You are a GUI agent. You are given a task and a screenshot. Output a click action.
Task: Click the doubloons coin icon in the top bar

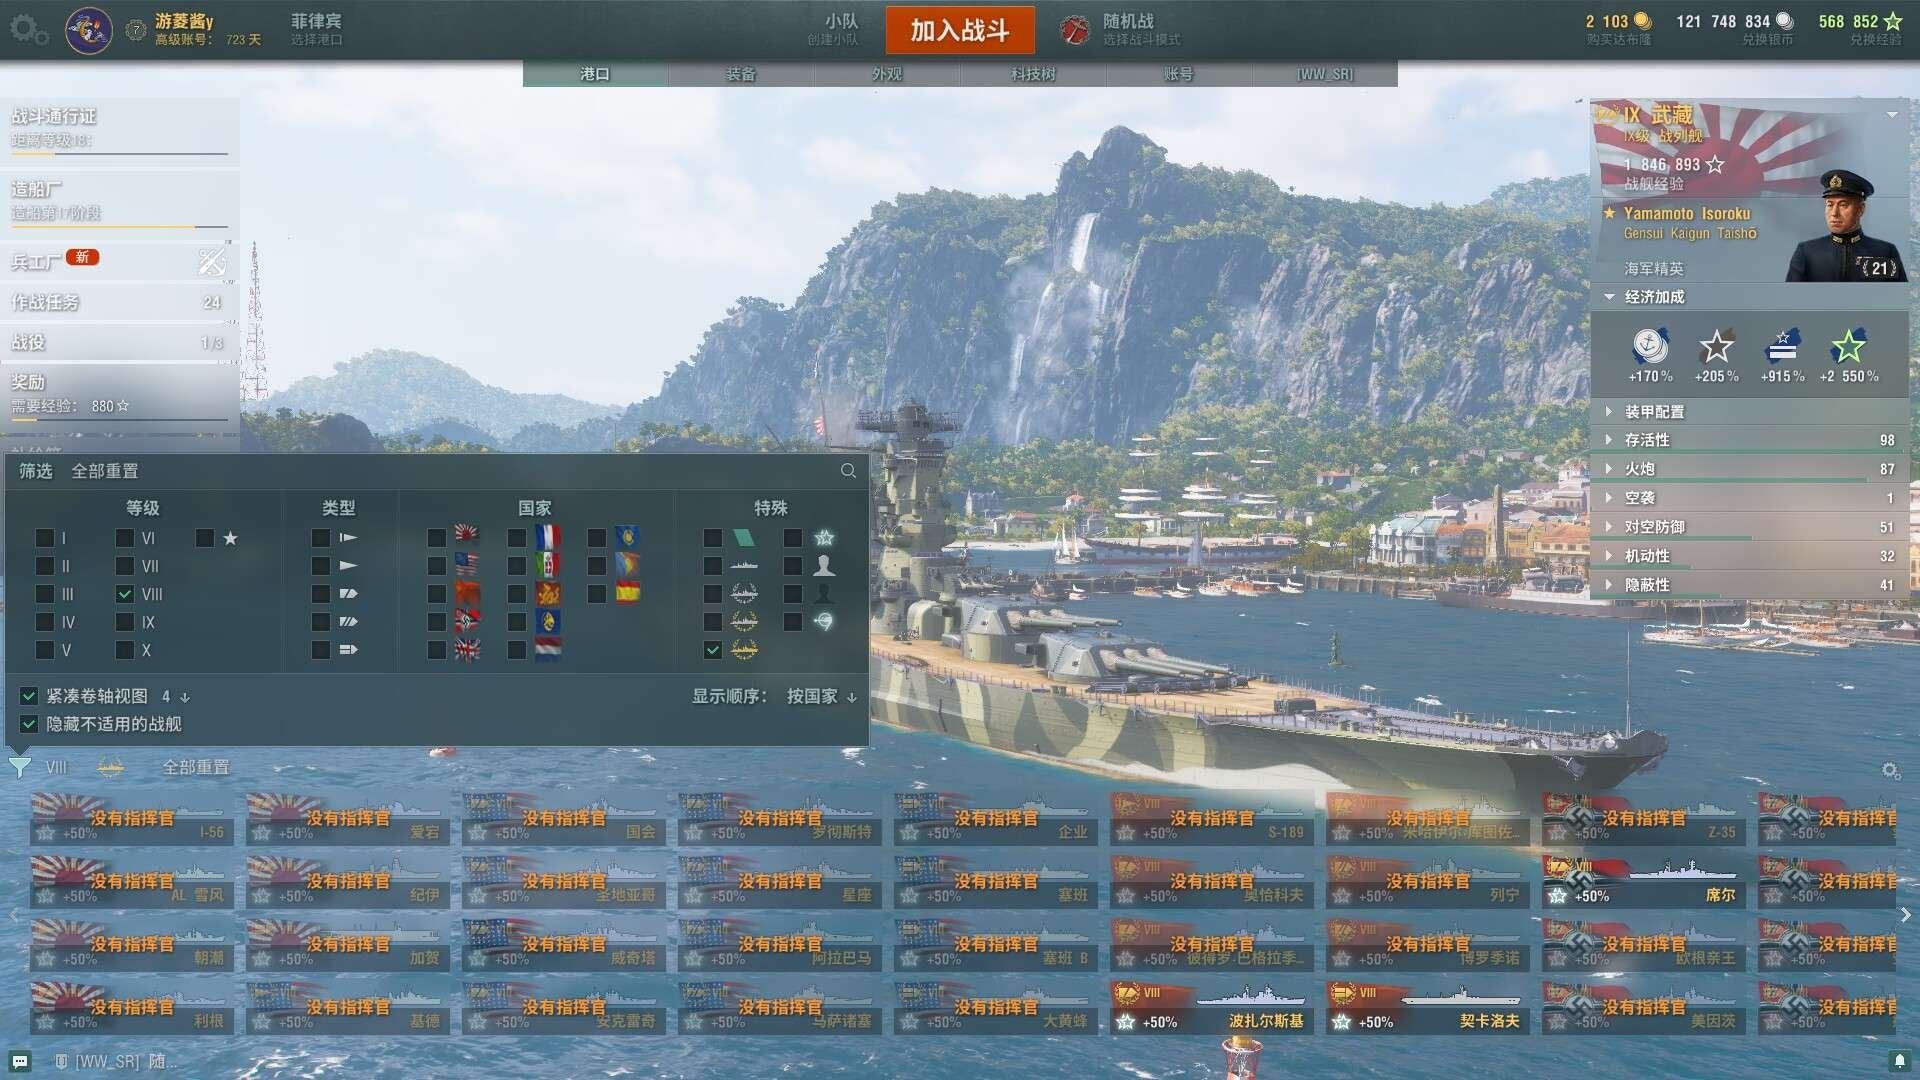point(1643,21)
